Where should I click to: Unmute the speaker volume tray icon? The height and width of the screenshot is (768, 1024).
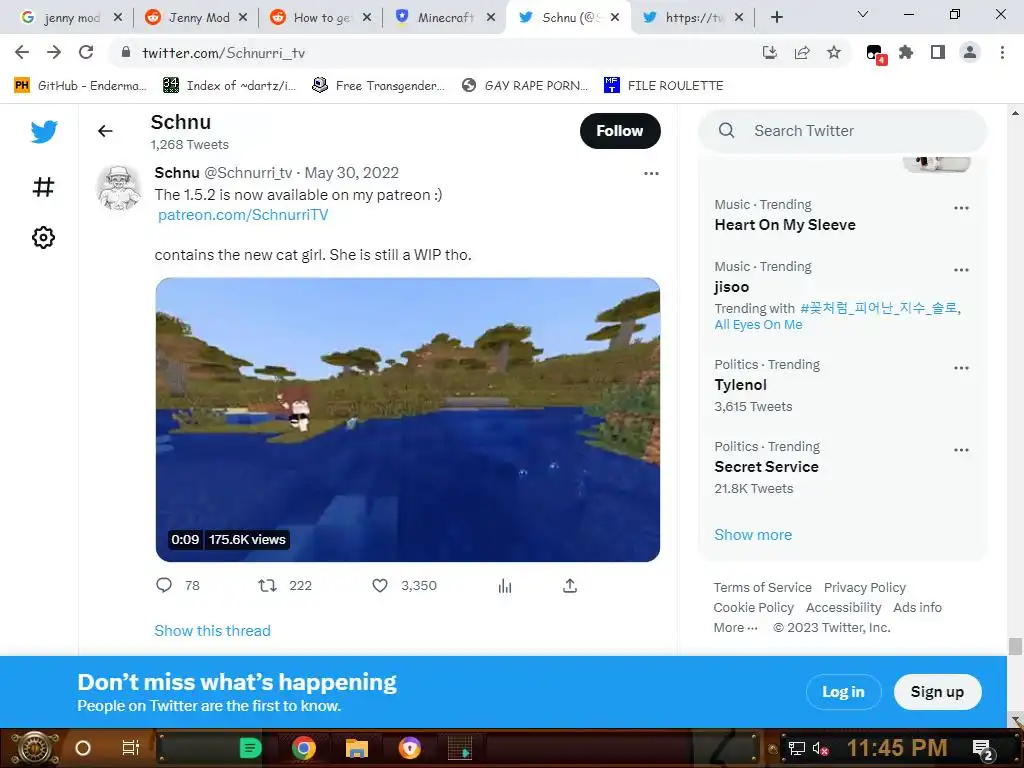coord(820,748)
